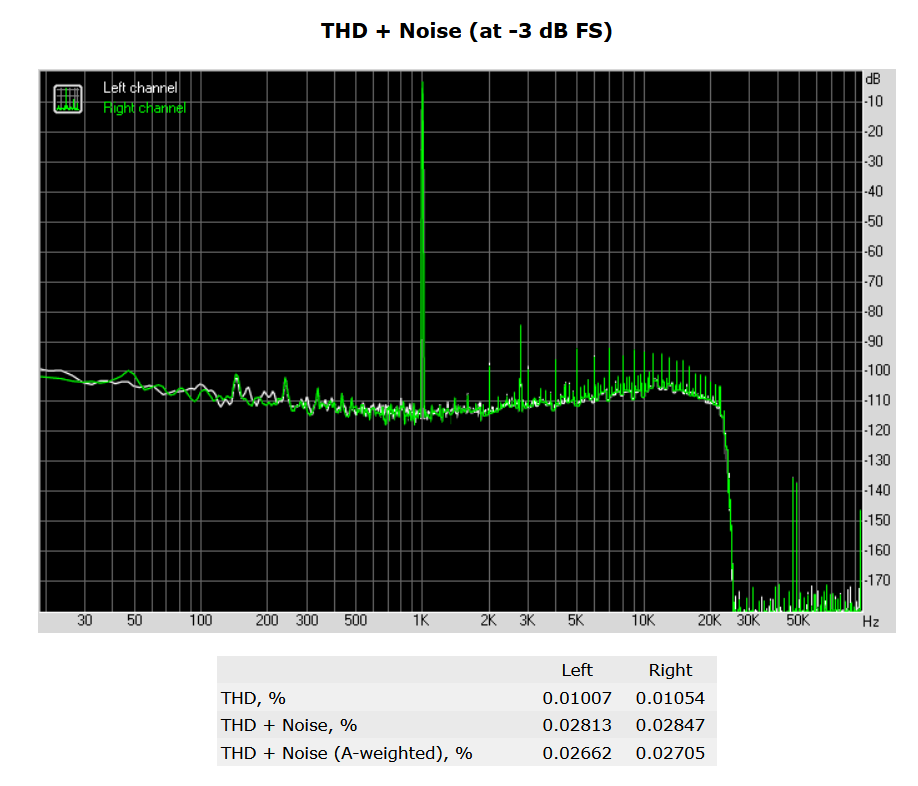This screenshot has height=786, width=918.
Task: Click the 'THD + Noise (A-weighted), %' row label
Action: pos(347,753)
